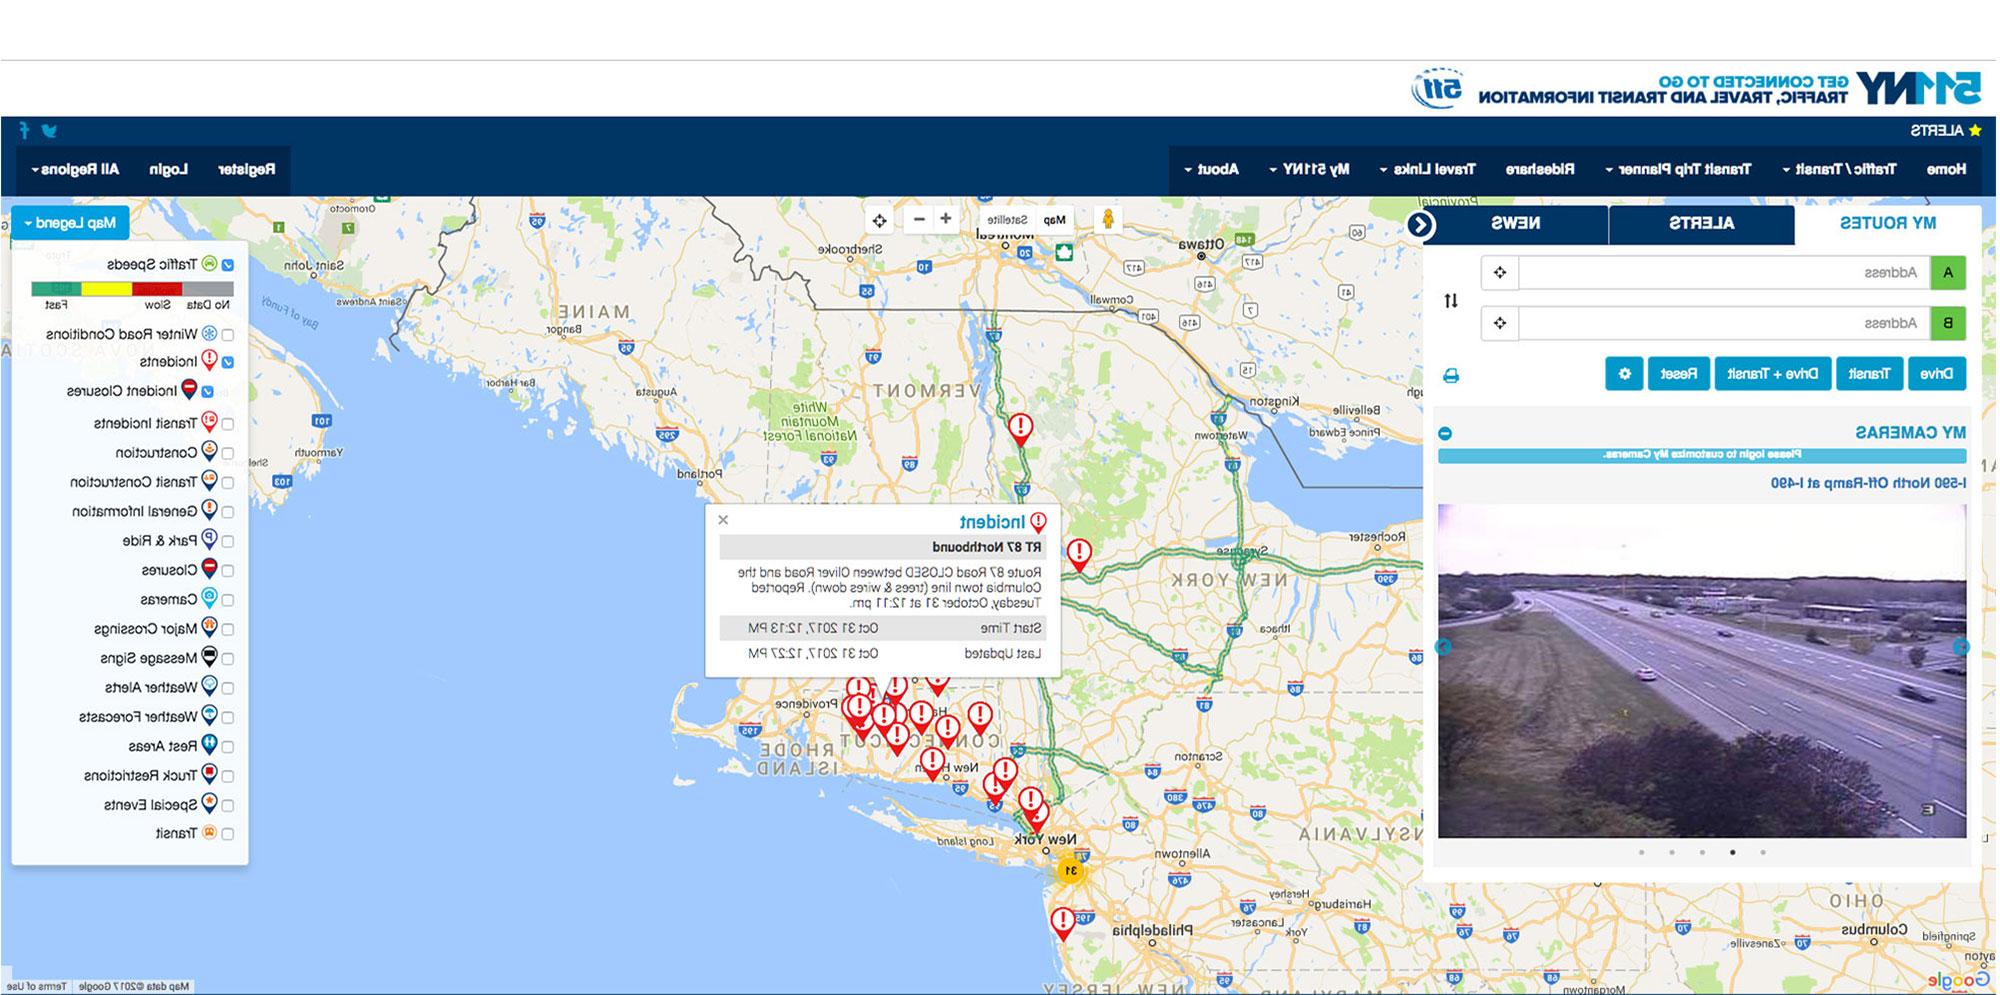This screenshot has height=995, width=2000.
Task: Click the incident marker near Philadelphia
Action: point(1063,923)
